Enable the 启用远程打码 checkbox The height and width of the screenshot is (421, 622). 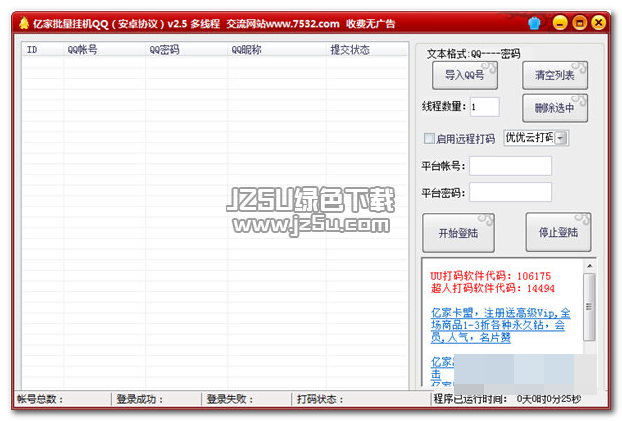429,138
